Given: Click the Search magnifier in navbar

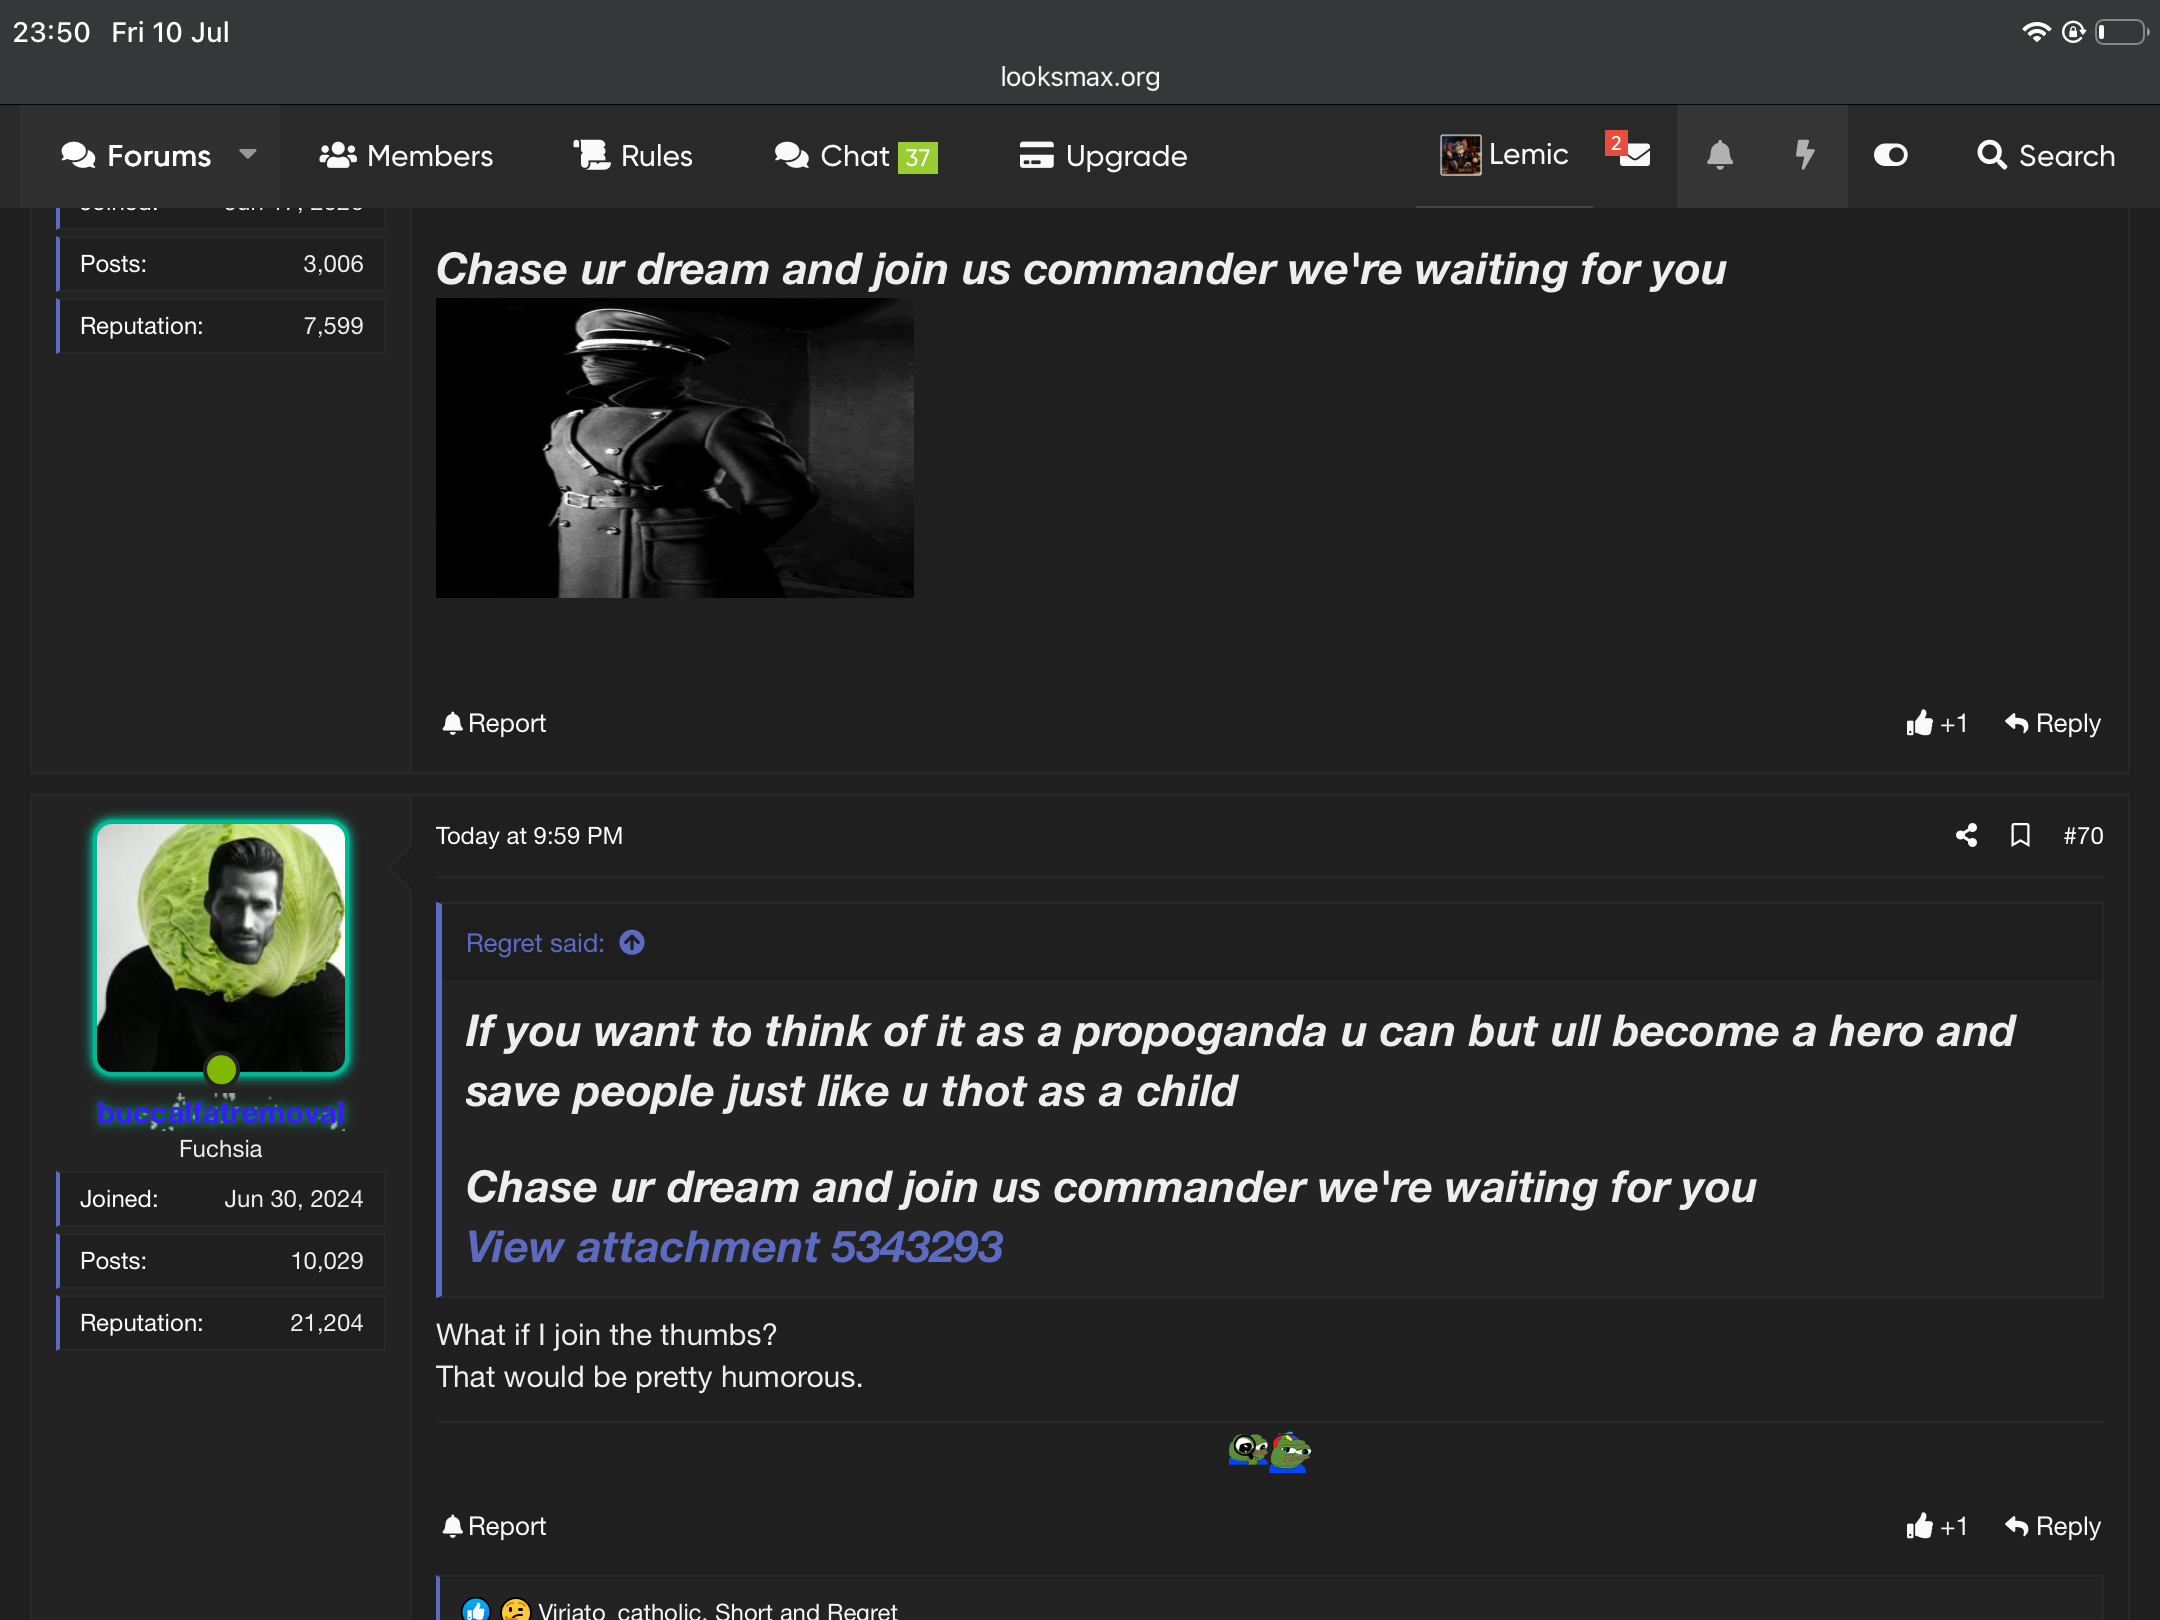Looking at the screenshot, I should point(2046,156).
